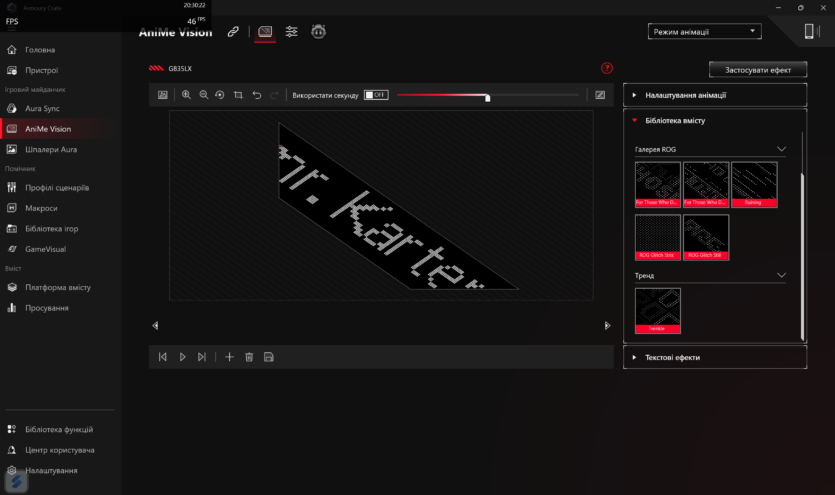
Task: Expand Налаштування анімації section
Action: [715, 95]
